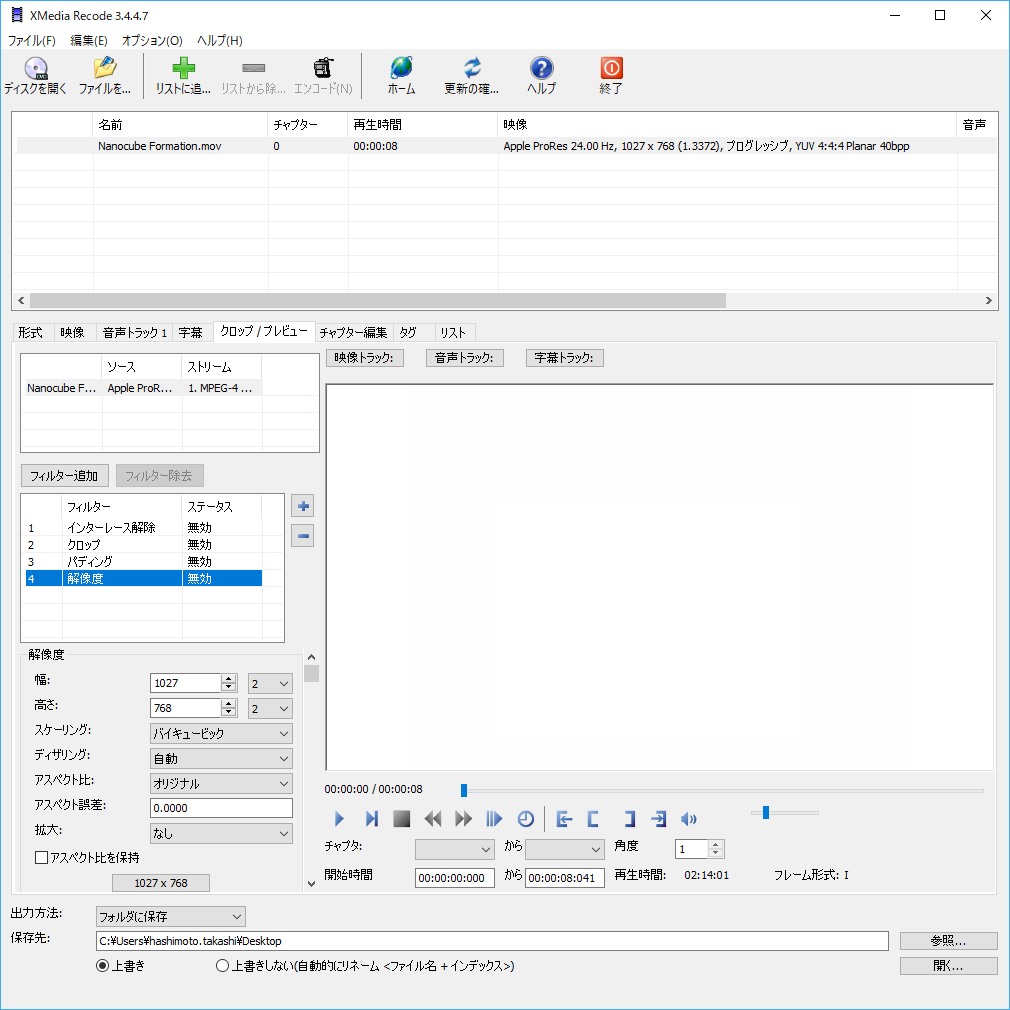Open the Edit (編集) menu
Image resolution: width=1010 pixels, height=1010 pixels.
[x=88, y=40]
